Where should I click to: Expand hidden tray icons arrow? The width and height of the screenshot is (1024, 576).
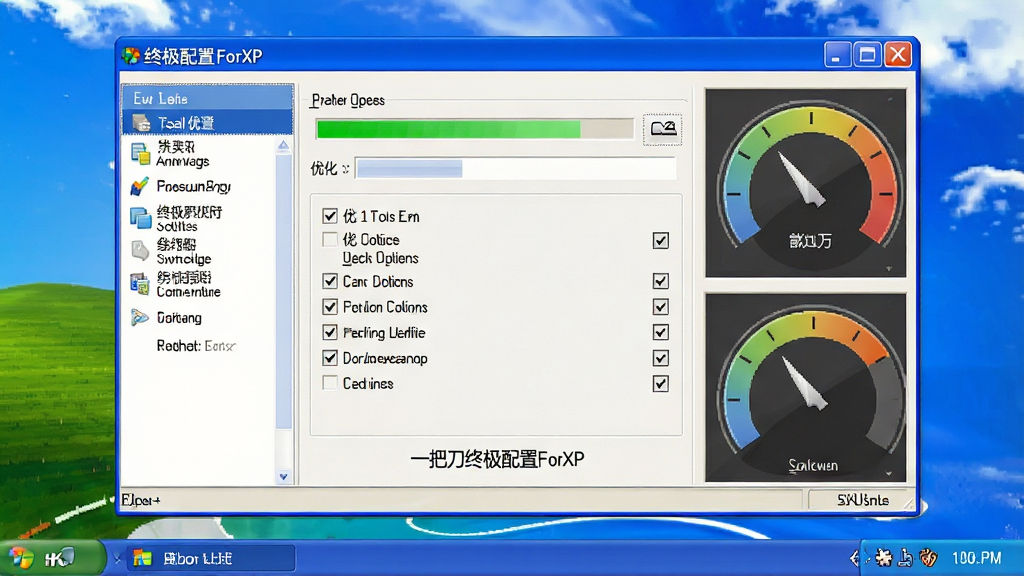pyautogui.click(x=854, y=558)
